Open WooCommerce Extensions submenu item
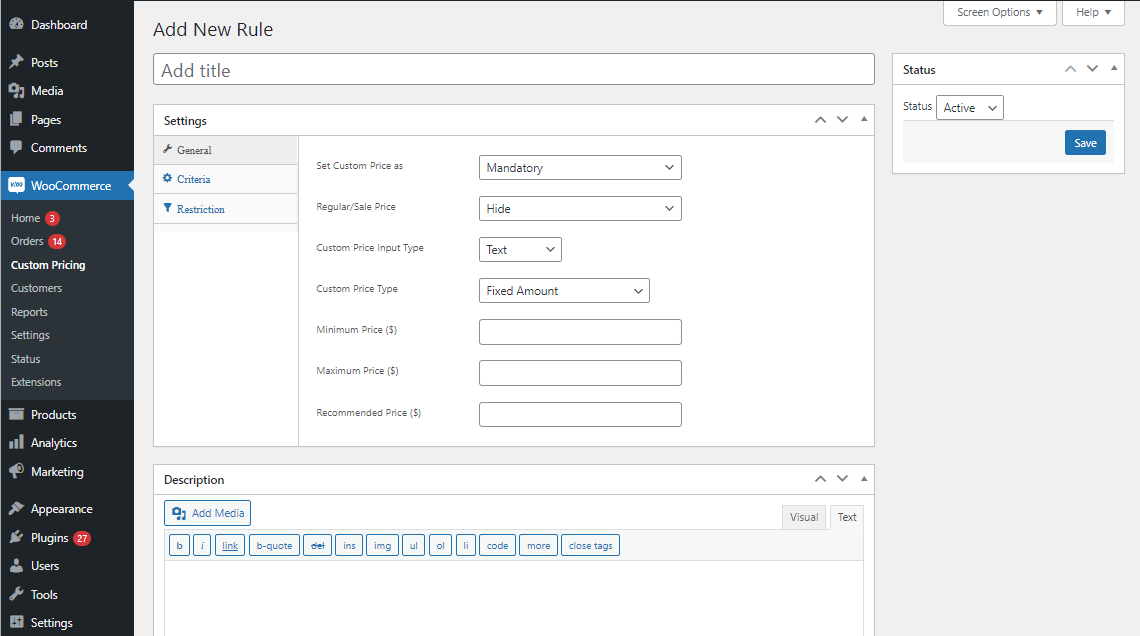This screenshot has width=1140, height=636. pyautogui.click(x=36, y=382)
